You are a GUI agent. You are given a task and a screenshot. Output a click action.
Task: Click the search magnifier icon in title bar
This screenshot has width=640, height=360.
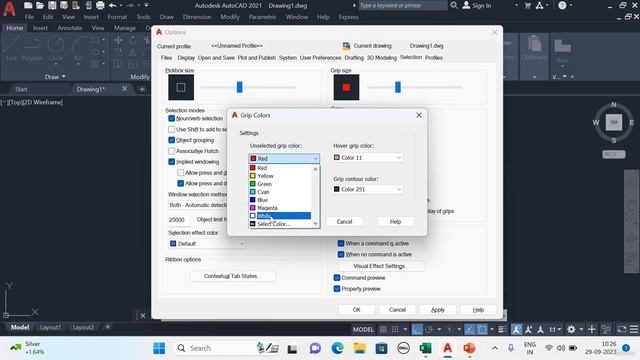click(x=454, y=5)
